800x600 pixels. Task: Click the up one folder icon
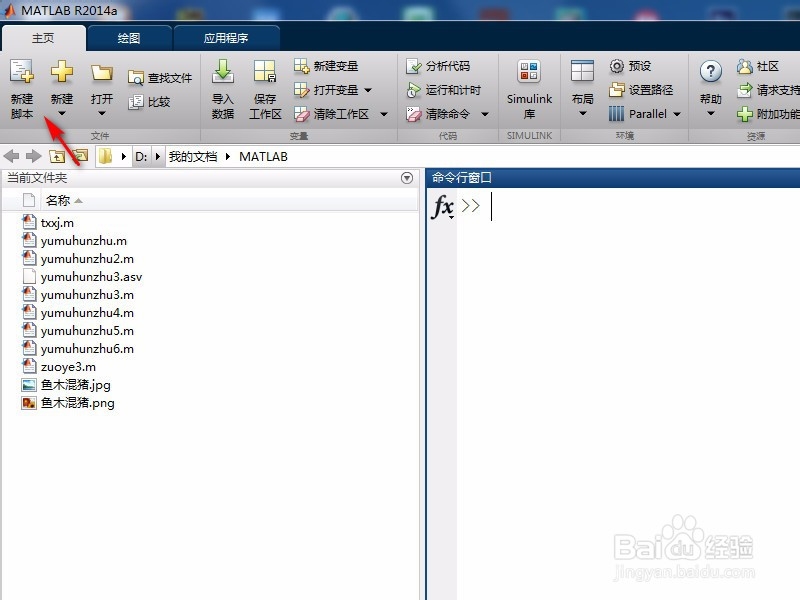coord(57,156)
